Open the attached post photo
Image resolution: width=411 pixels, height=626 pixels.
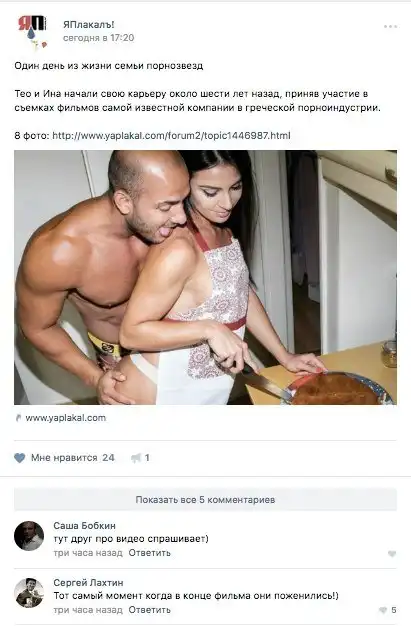pos(205,277)
